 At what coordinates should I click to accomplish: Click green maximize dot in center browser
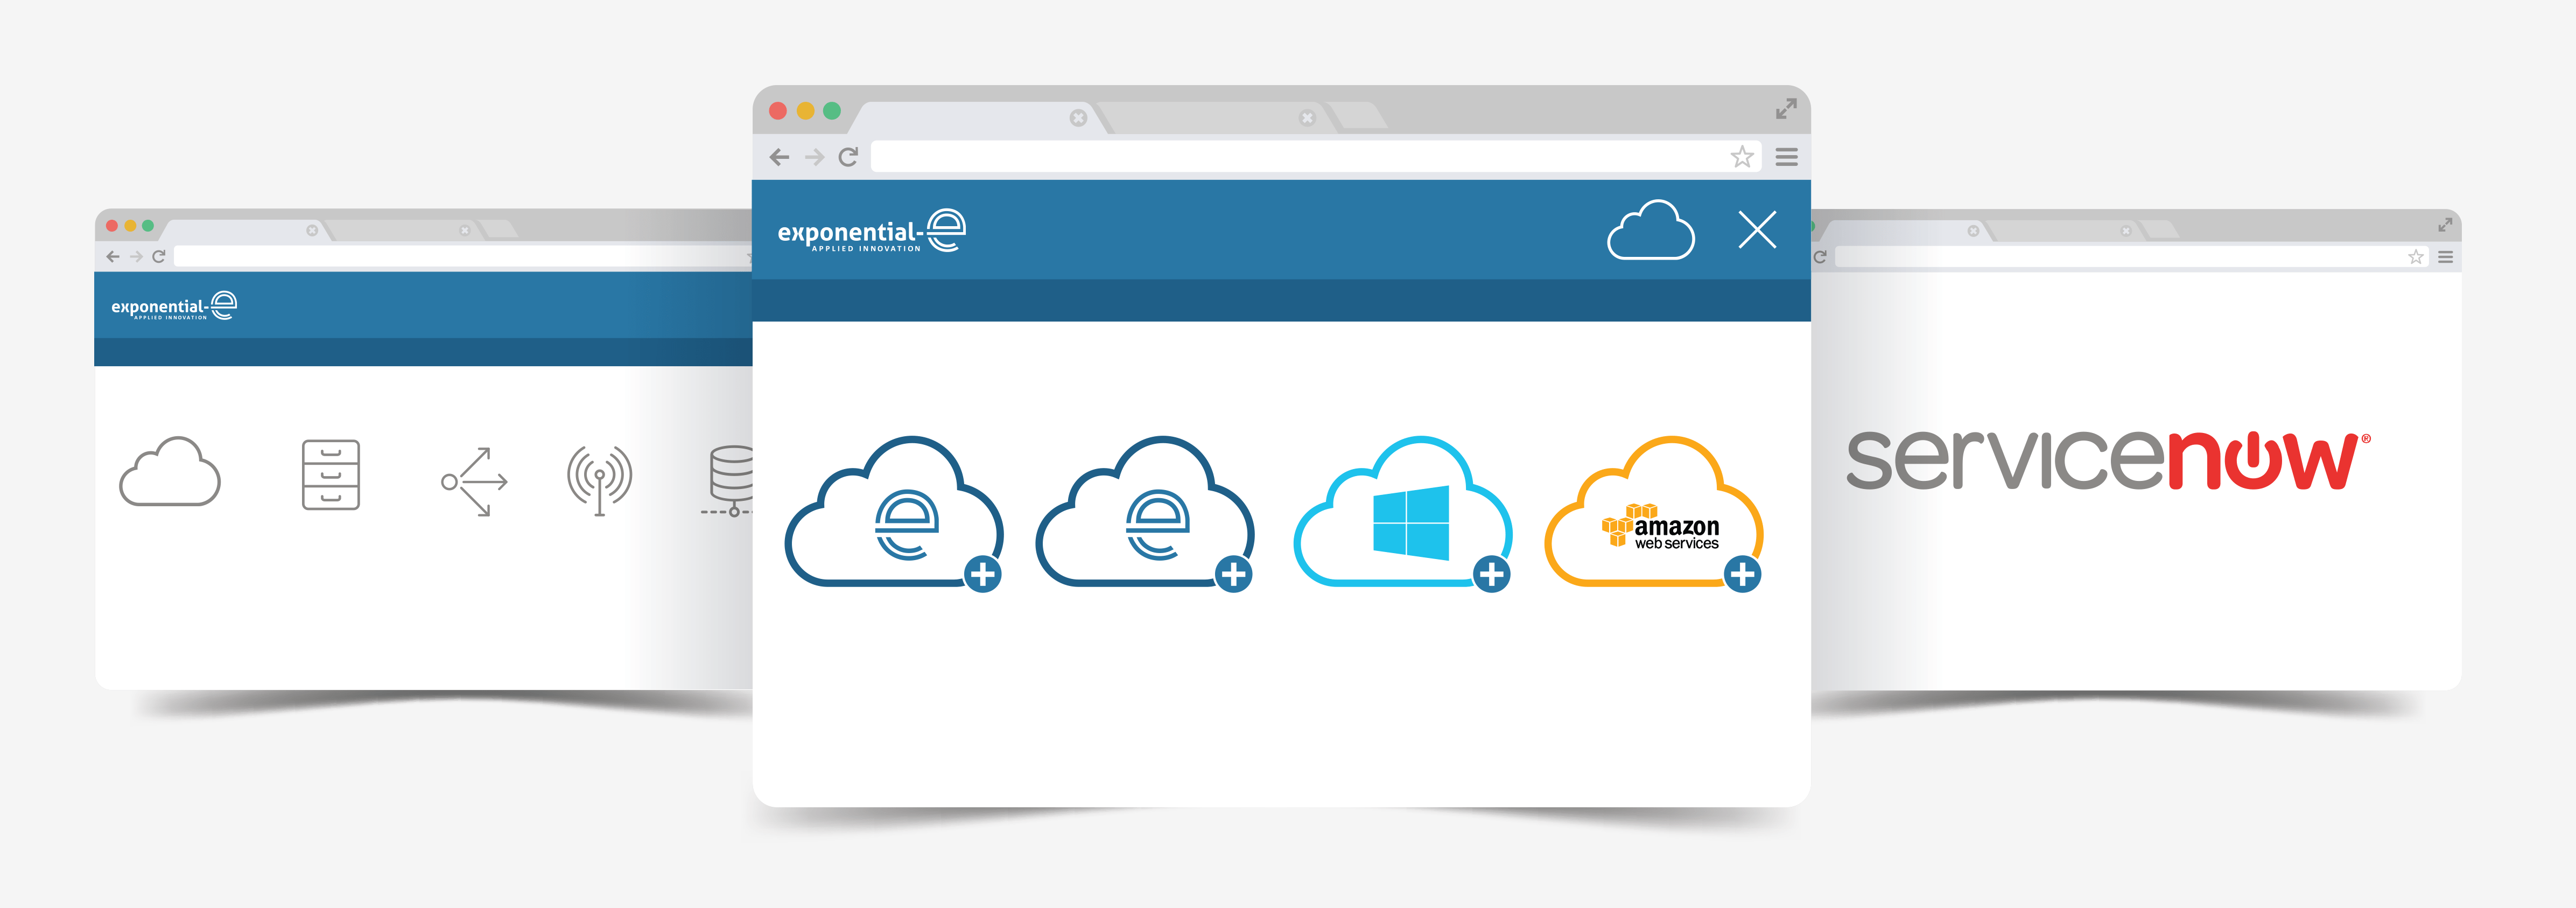(x=832, y=111)
